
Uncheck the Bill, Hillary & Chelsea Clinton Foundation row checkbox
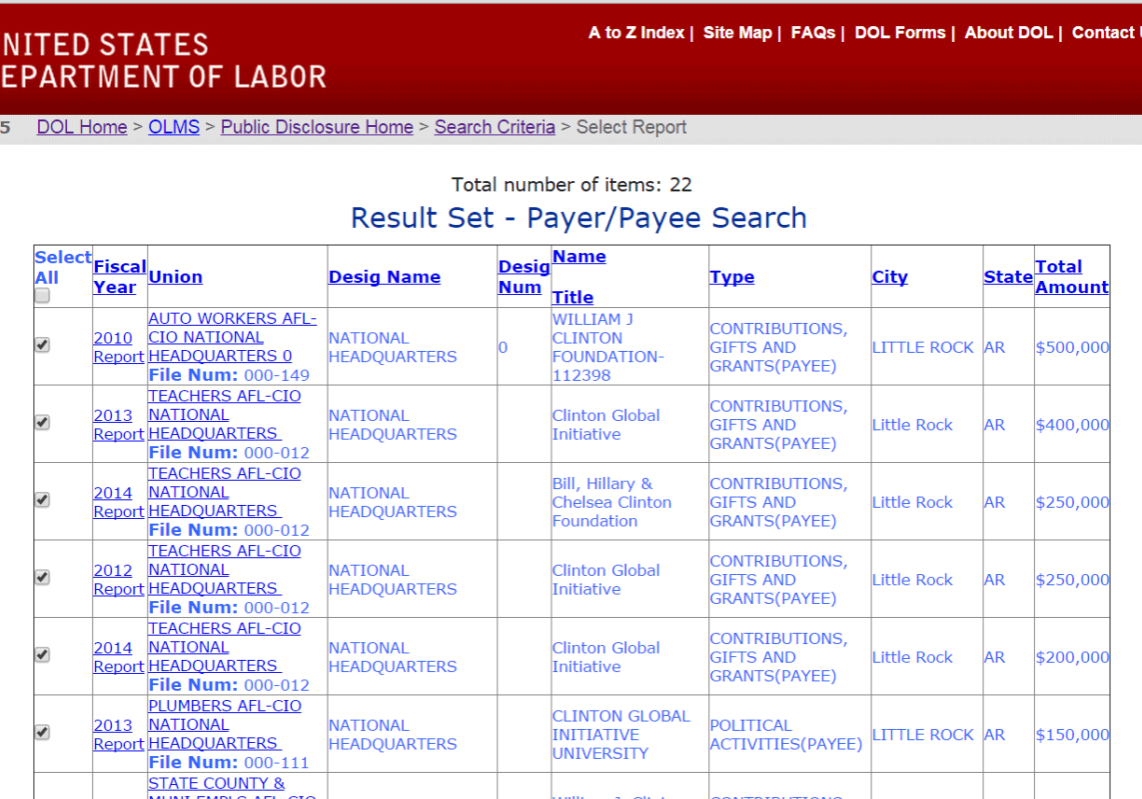[x=42, y=500]
